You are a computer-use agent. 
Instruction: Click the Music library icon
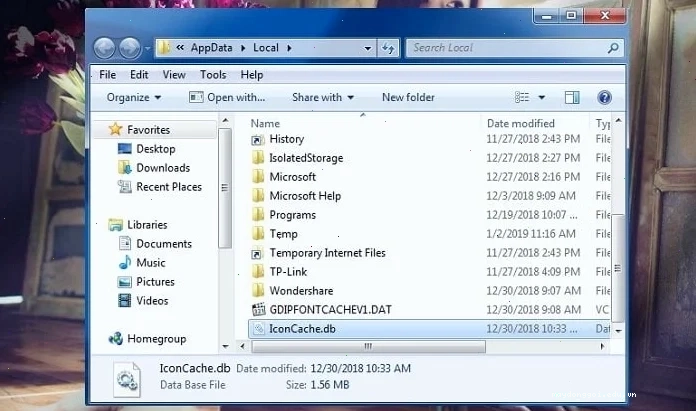coord(125,262)
